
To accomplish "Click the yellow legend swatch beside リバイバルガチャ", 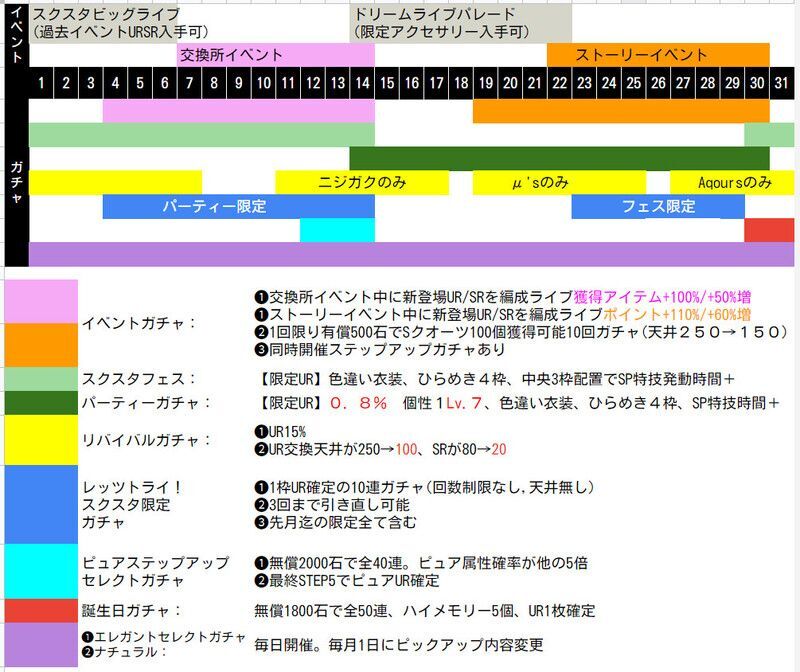I will tap(41, 440).
